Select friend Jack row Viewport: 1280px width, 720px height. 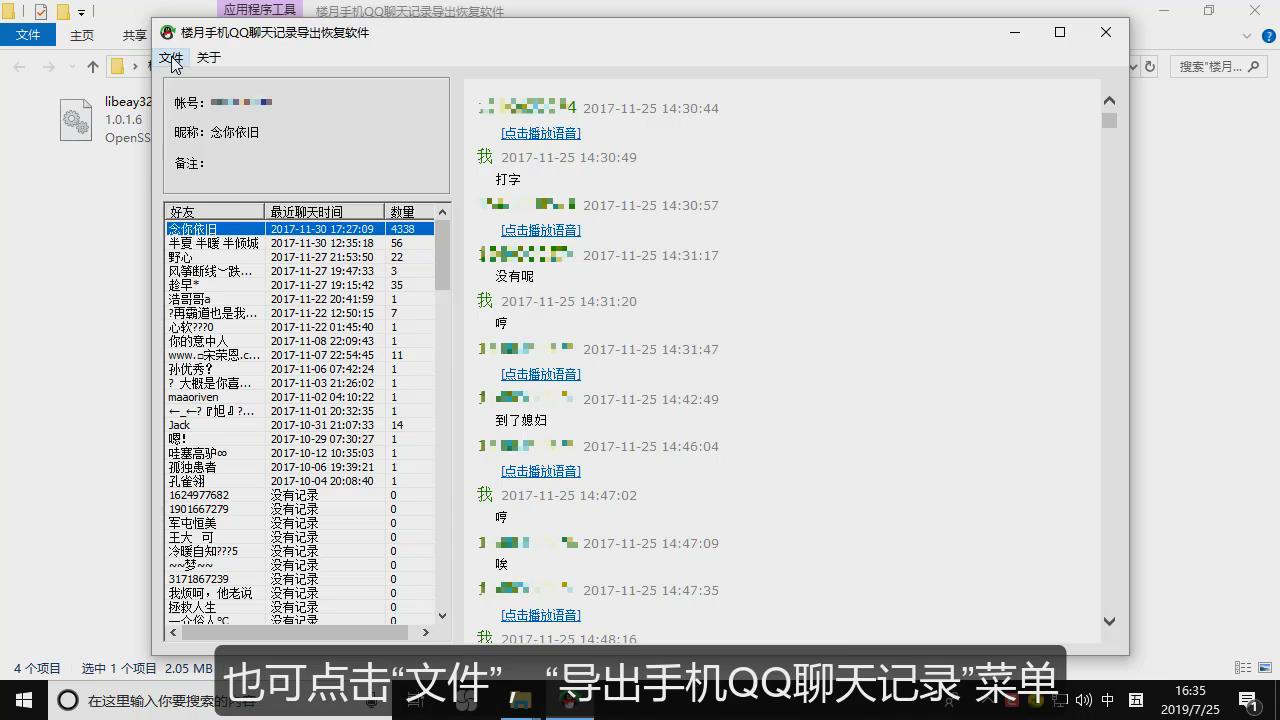300,425
